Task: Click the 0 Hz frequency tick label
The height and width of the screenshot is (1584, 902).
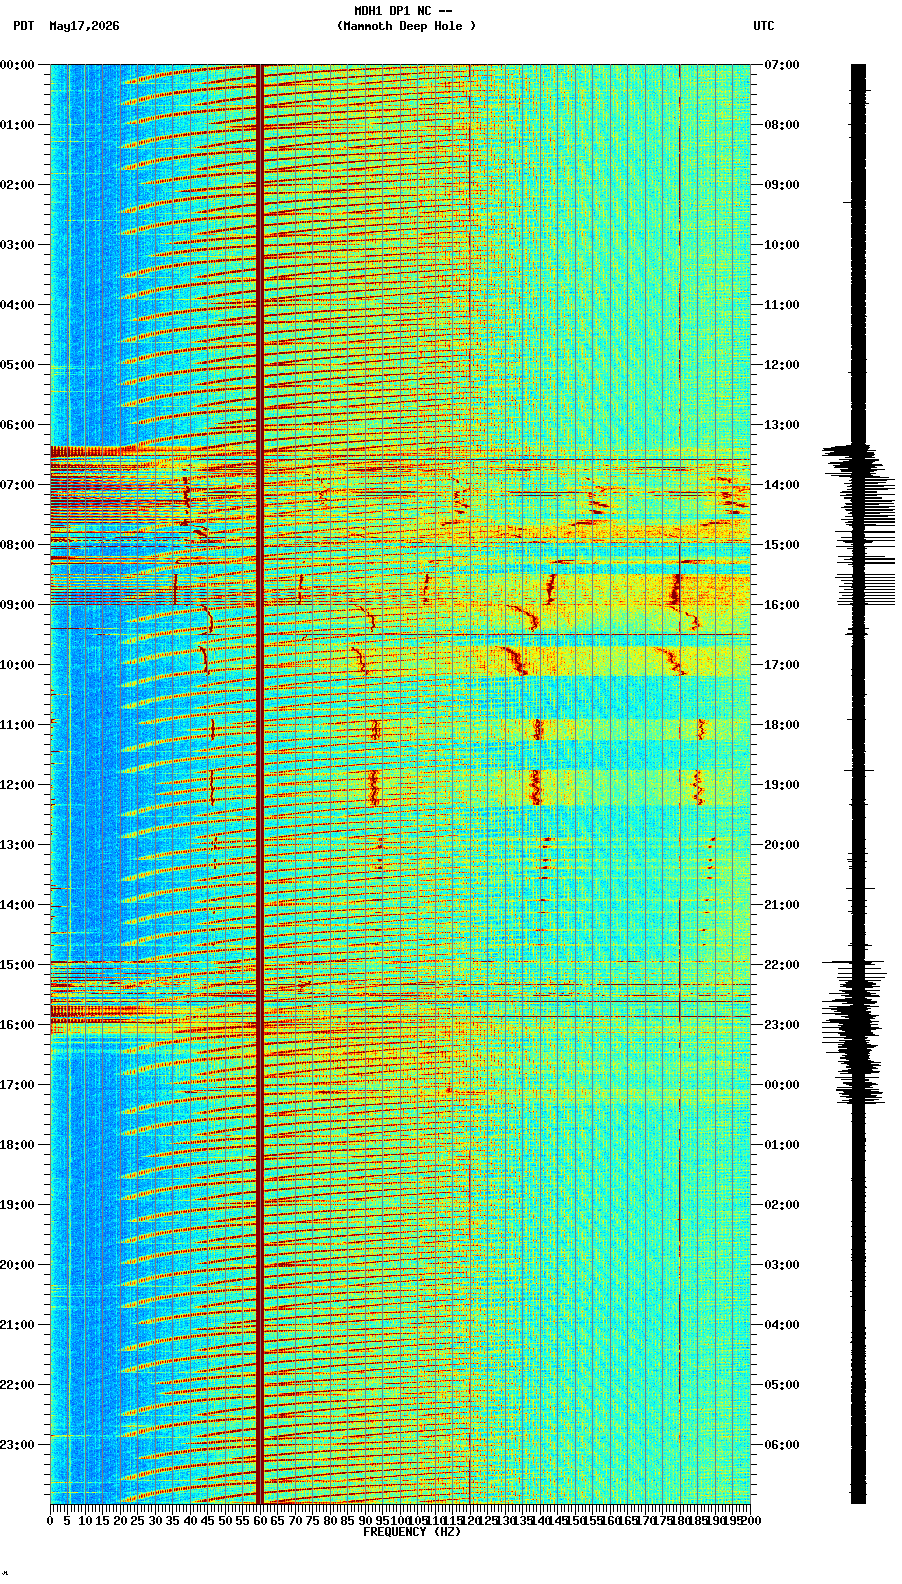Action: (x=50, y=1520)
